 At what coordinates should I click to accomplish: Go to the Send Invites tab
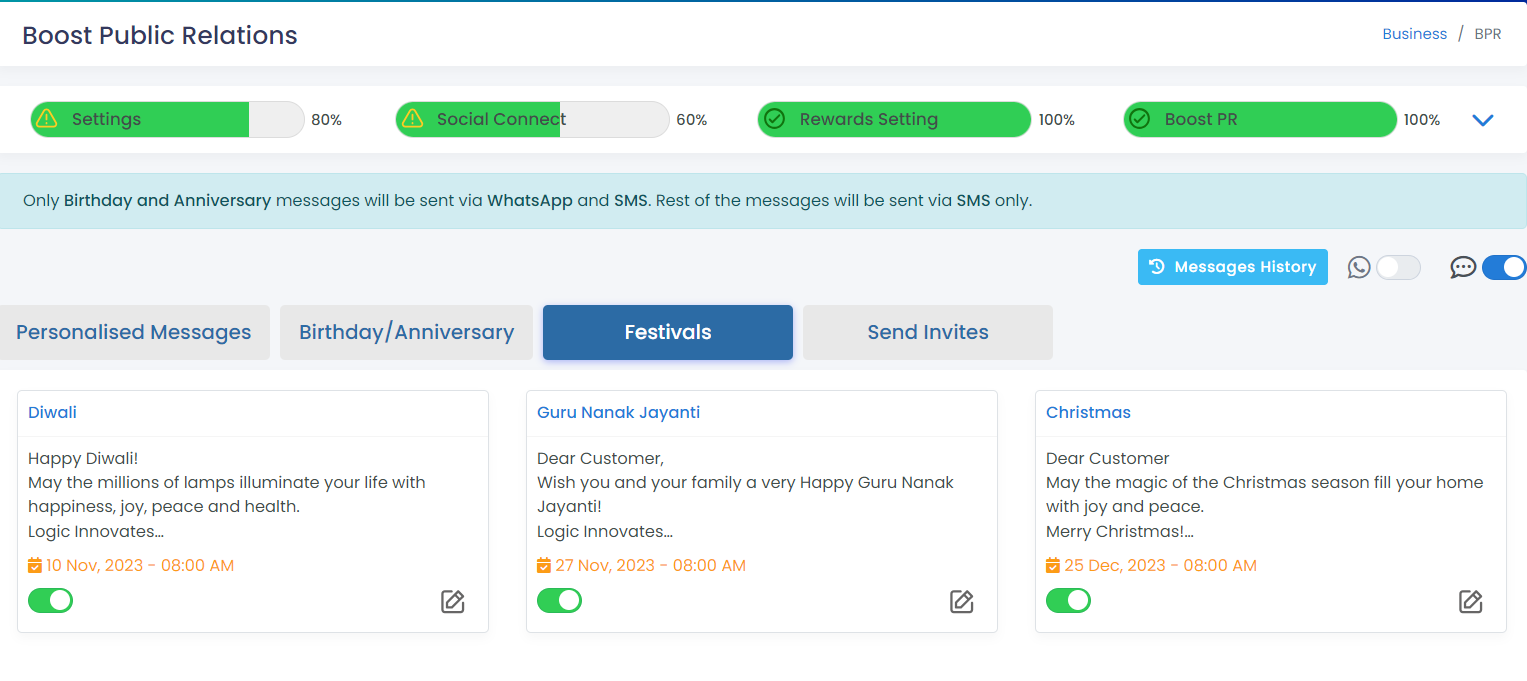928,332
